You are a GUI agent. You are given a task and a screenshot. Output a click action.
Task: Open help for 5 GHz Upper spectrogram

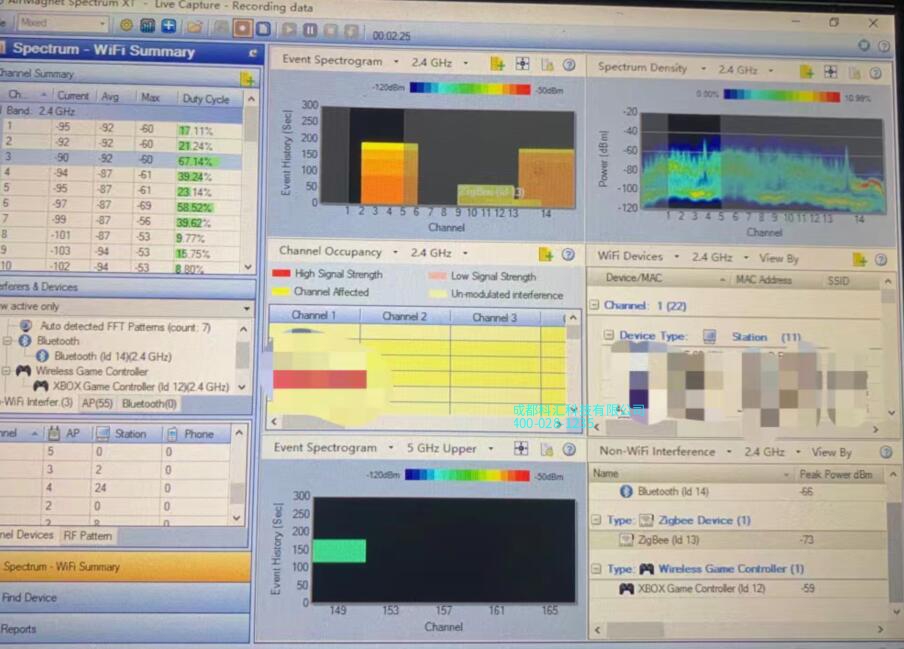[x=569, y=450]
